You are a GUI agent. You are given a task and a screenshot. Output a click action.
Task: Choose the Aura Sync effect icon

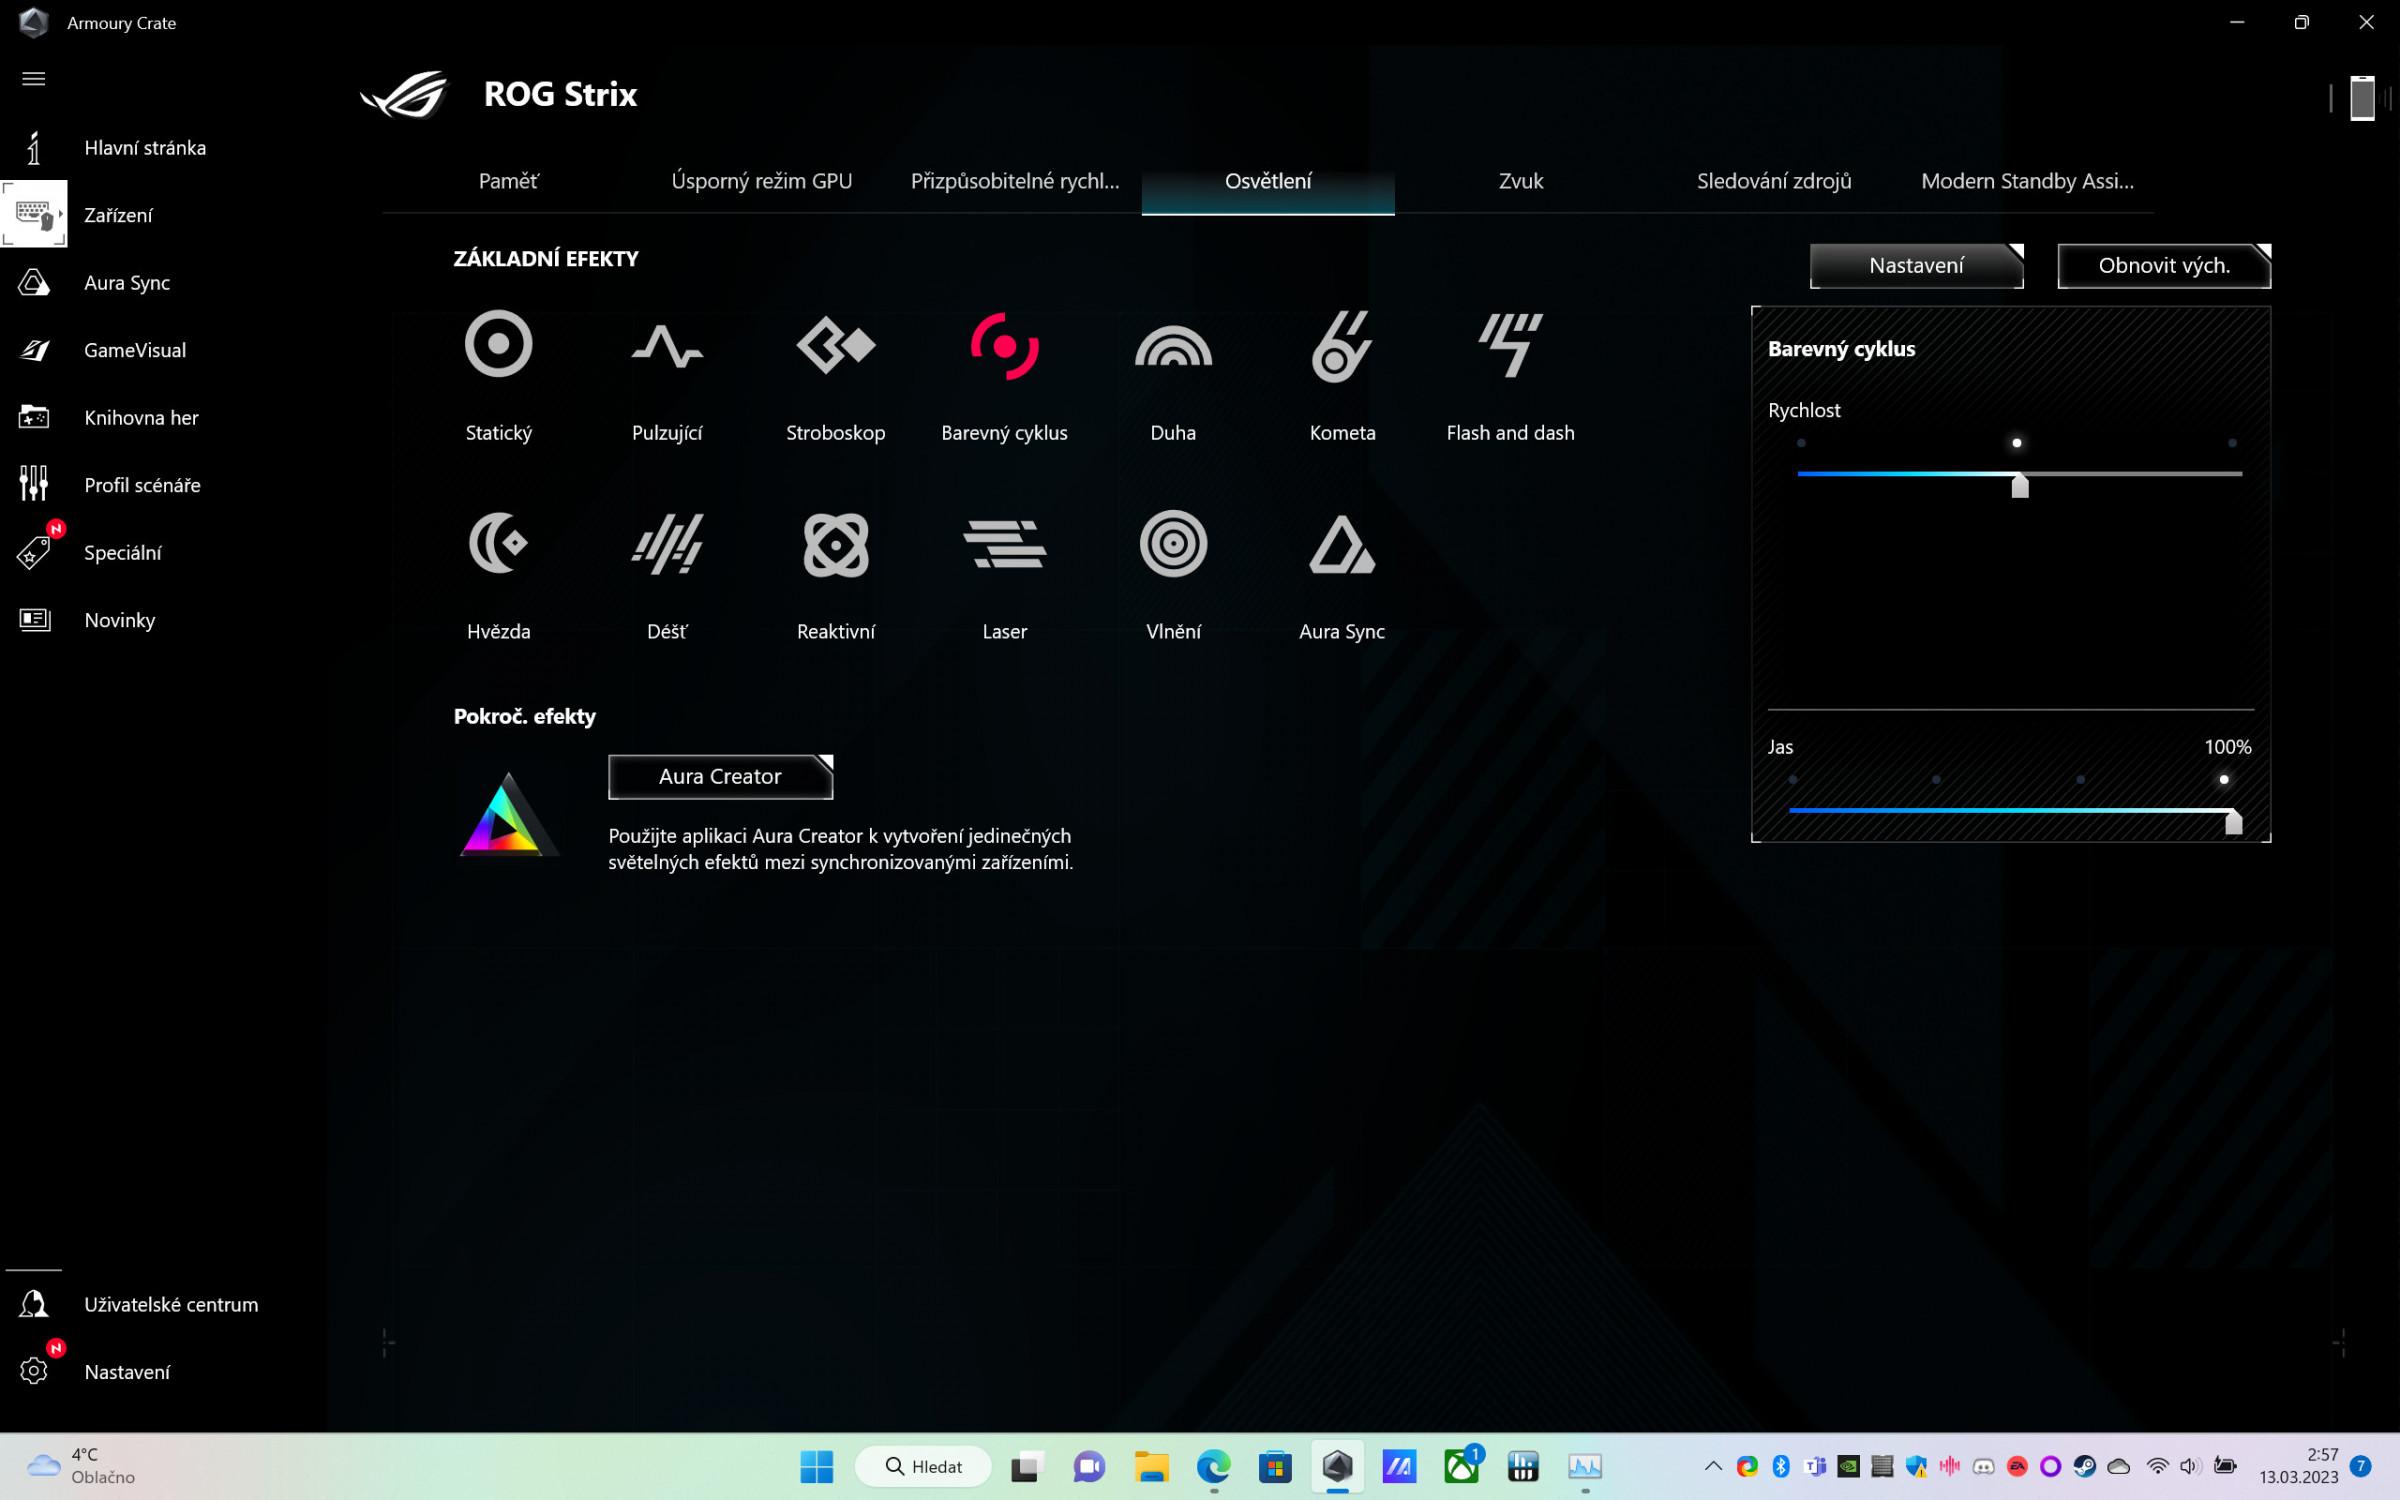[1342, 543]
